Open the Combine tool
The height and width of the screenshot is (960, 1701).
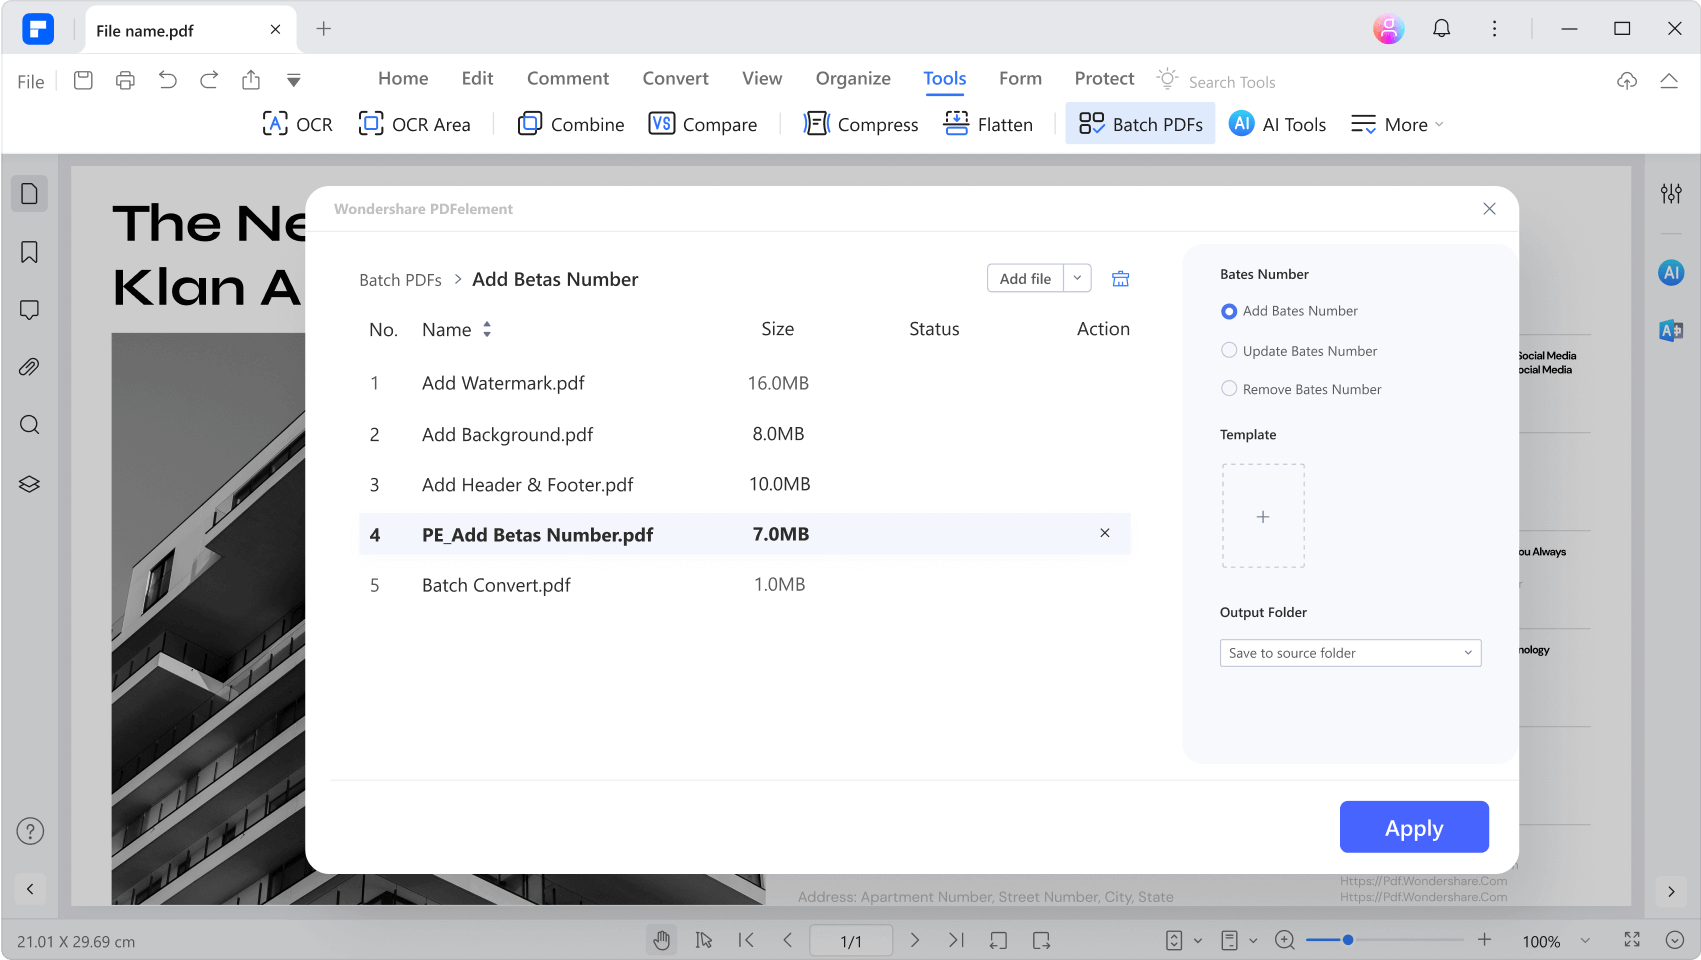(x=571, y=124)
